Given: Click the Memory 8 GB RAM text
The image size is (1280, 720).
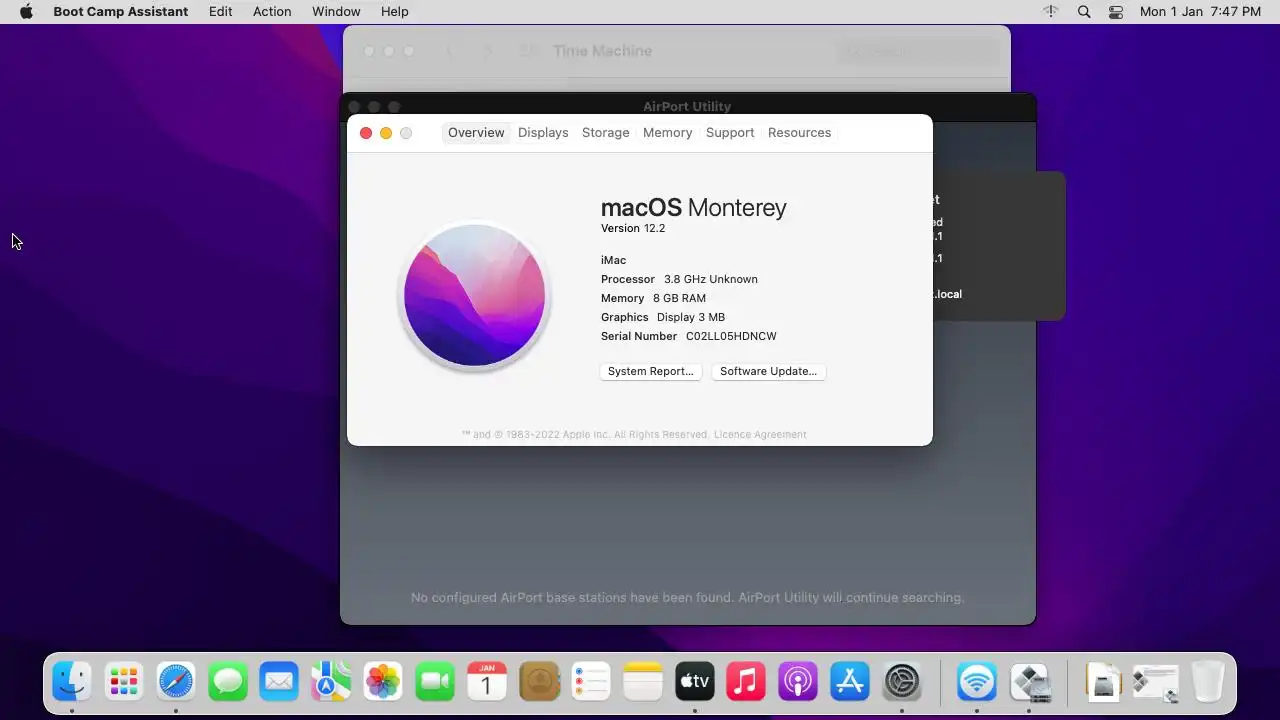Looking at the screenshot, I should point(653,298).
